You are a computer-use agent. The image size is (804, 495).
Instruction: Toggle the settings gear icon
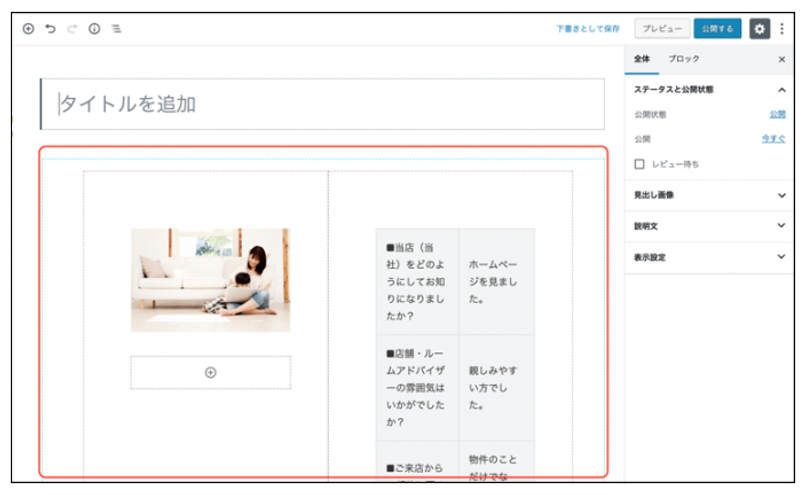(x=760, y=29)
